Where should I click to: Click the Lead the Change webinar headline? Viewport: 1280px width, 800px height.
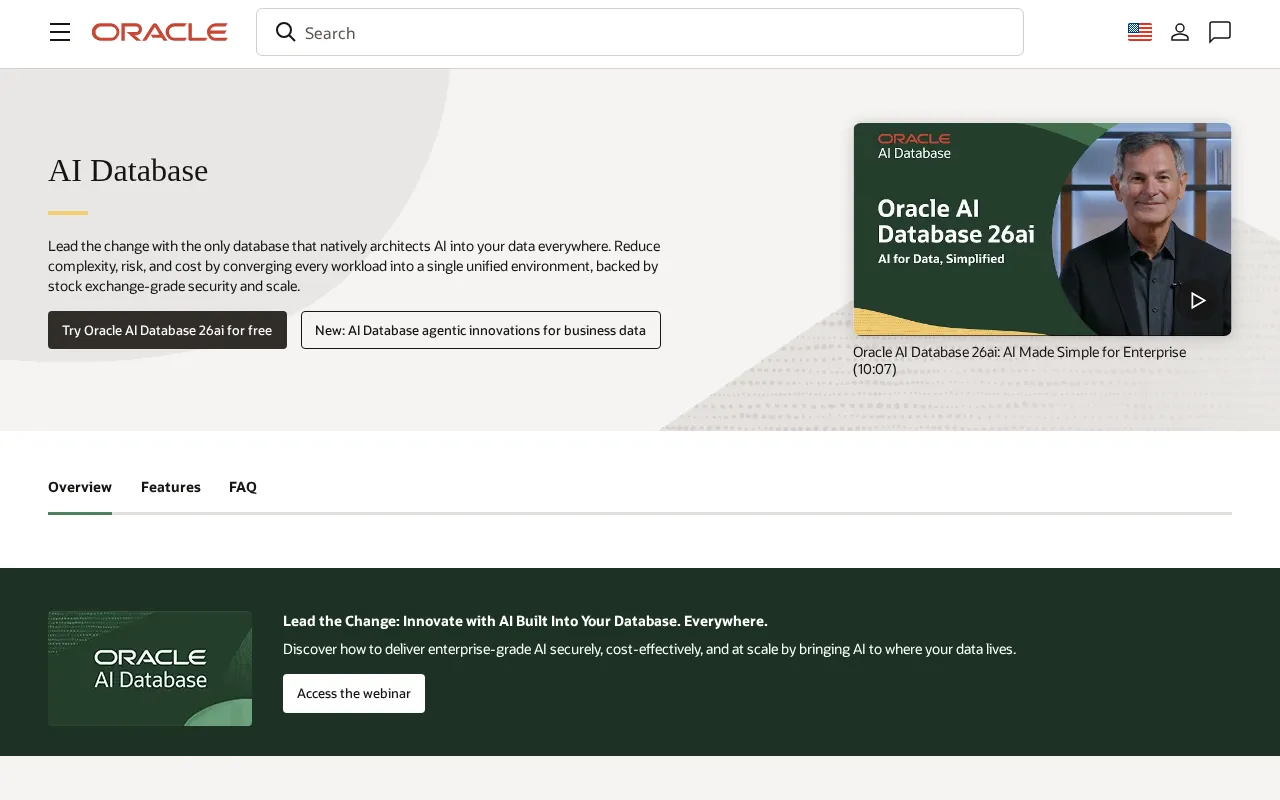pos(525,621)
